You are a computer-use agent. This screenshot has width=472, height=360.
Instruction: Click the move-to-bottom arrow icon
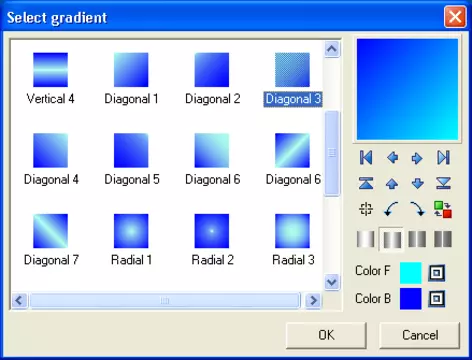[x=443, y=183]
